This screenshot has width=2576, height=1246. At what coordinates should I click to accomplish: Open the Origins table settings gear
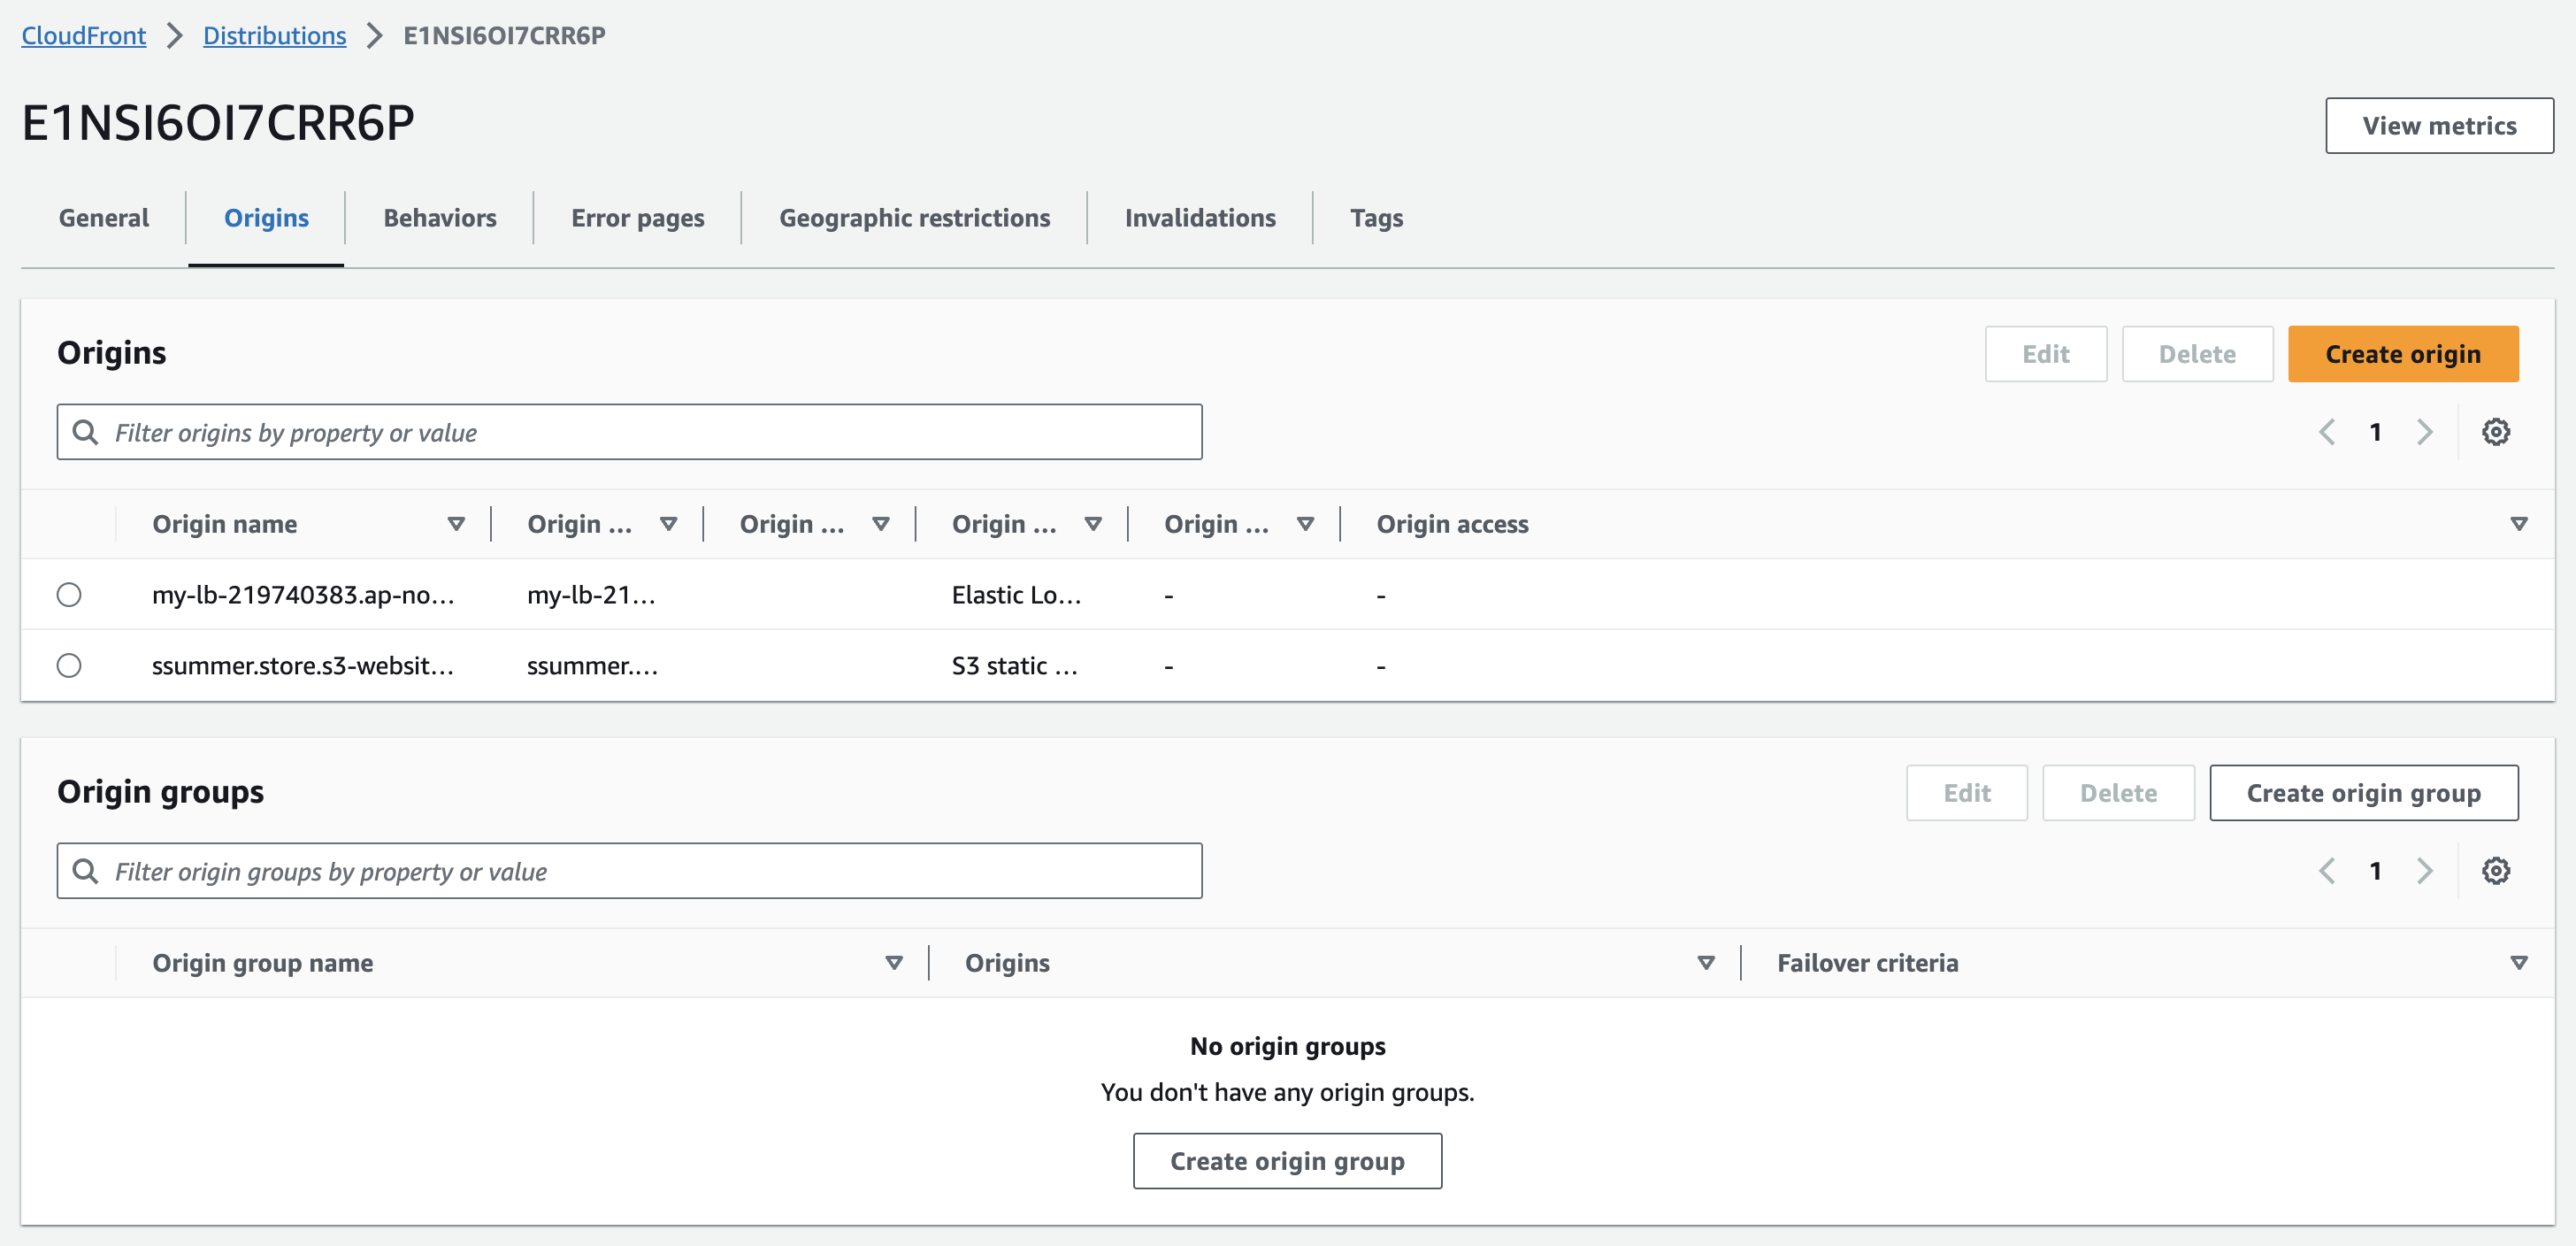tap(2495, 432)
